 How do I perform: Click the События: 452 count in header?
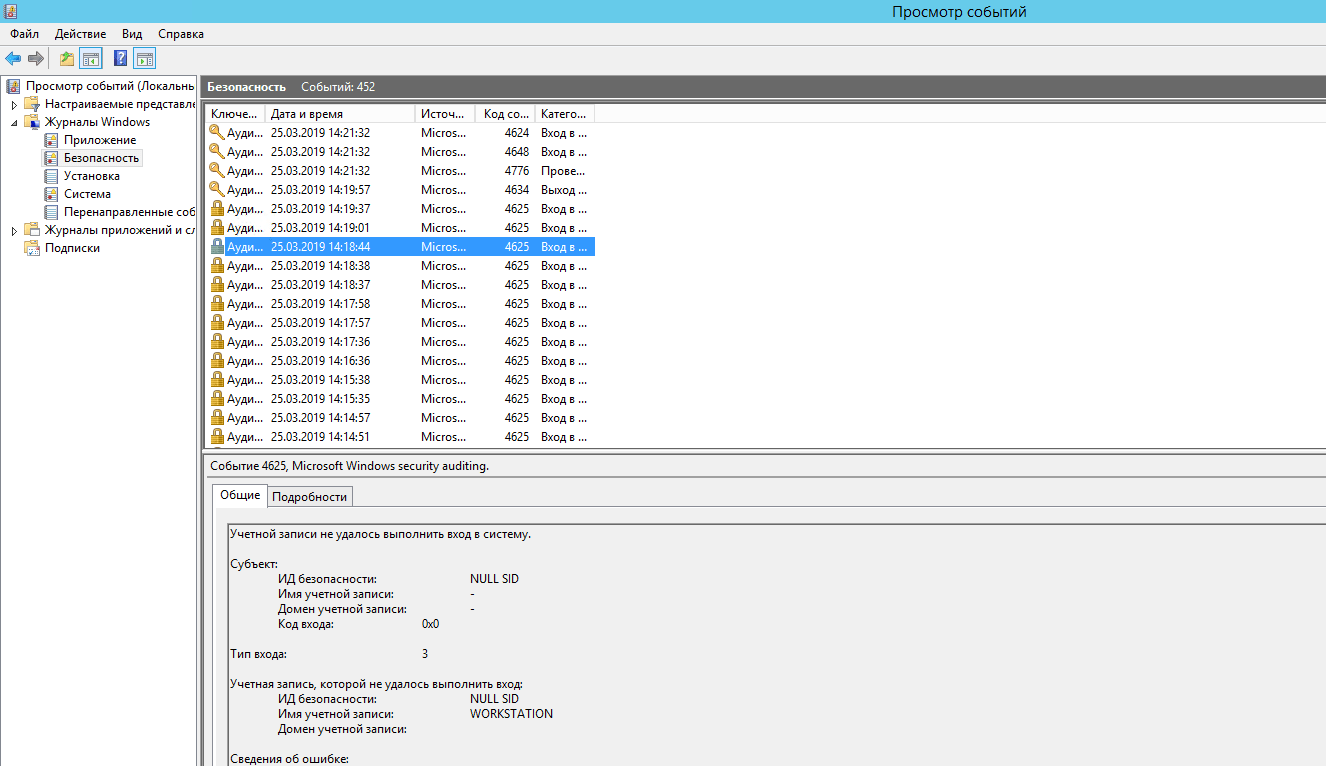(x=338, y=87)
